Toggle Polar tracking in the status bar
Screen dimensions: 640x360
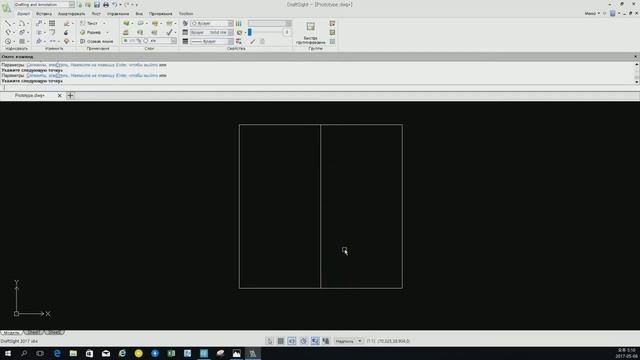pyautogui.click(x=303, y=341)
